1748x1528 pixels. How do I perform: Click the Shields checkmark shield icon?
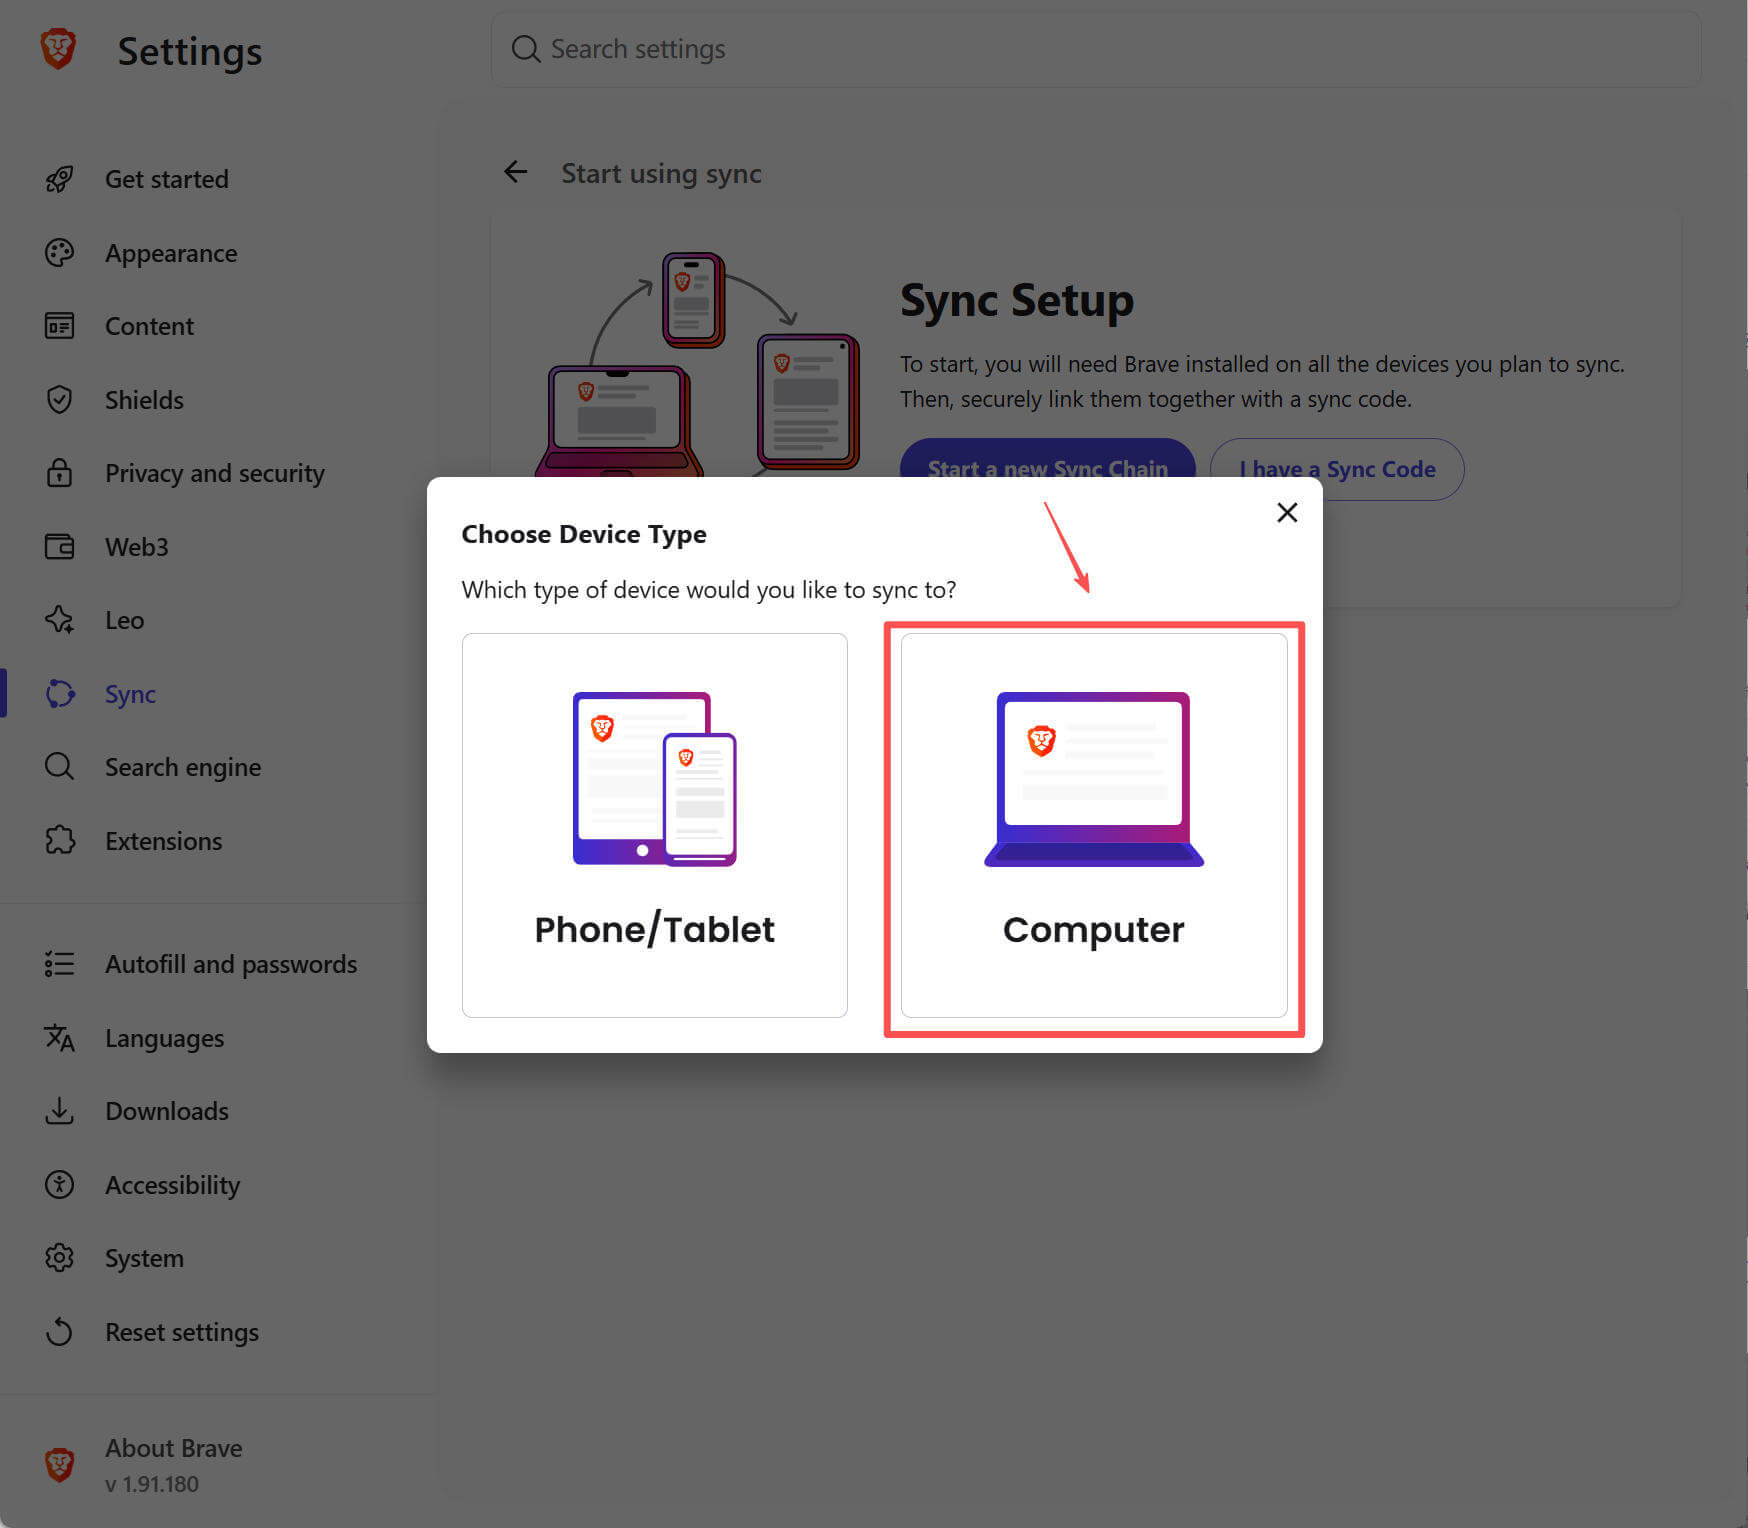pos(60,400)
